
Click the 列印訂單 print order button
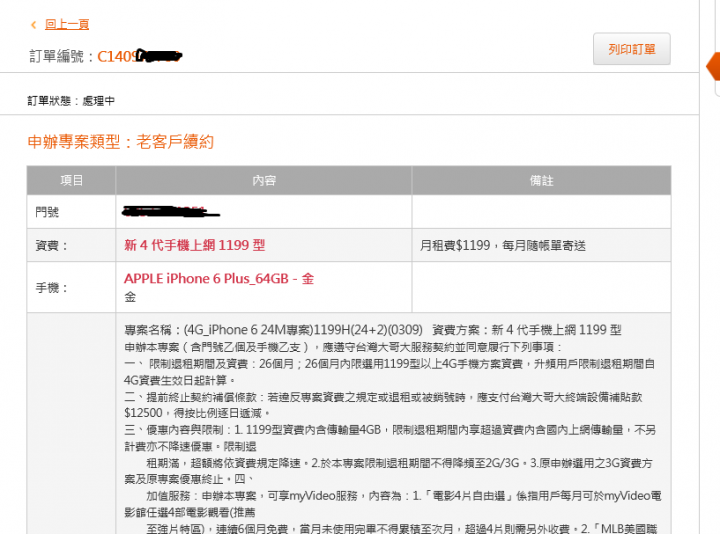(631, 49)
